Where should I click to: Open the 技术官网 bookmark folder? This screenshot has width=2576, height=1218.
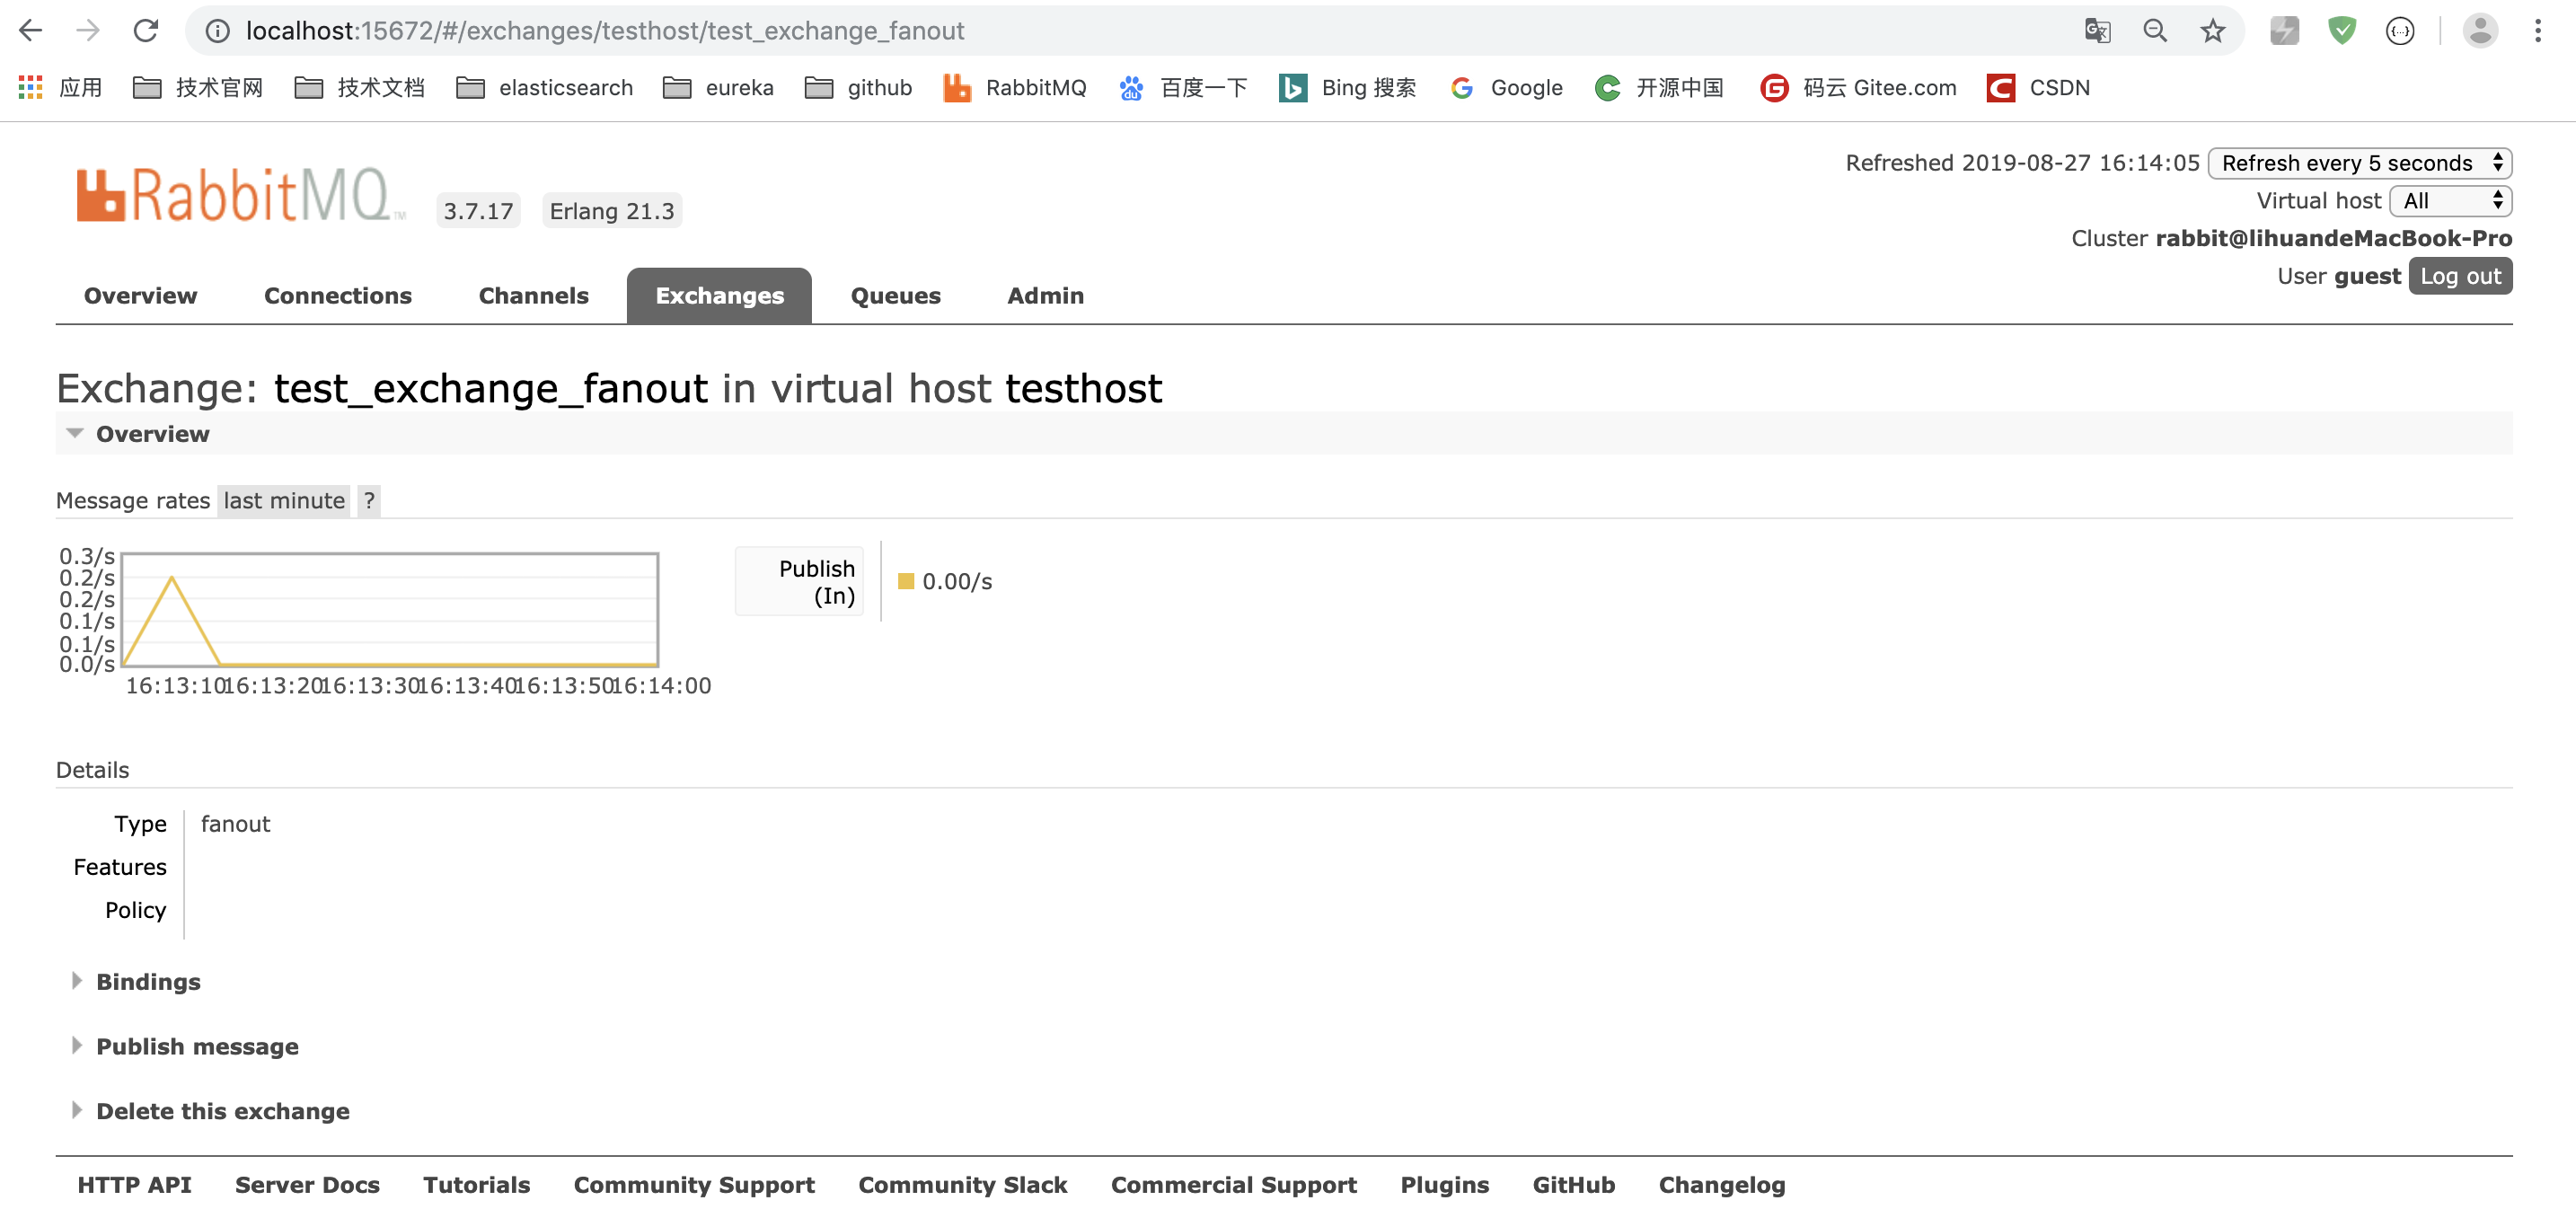pos(198,88)
